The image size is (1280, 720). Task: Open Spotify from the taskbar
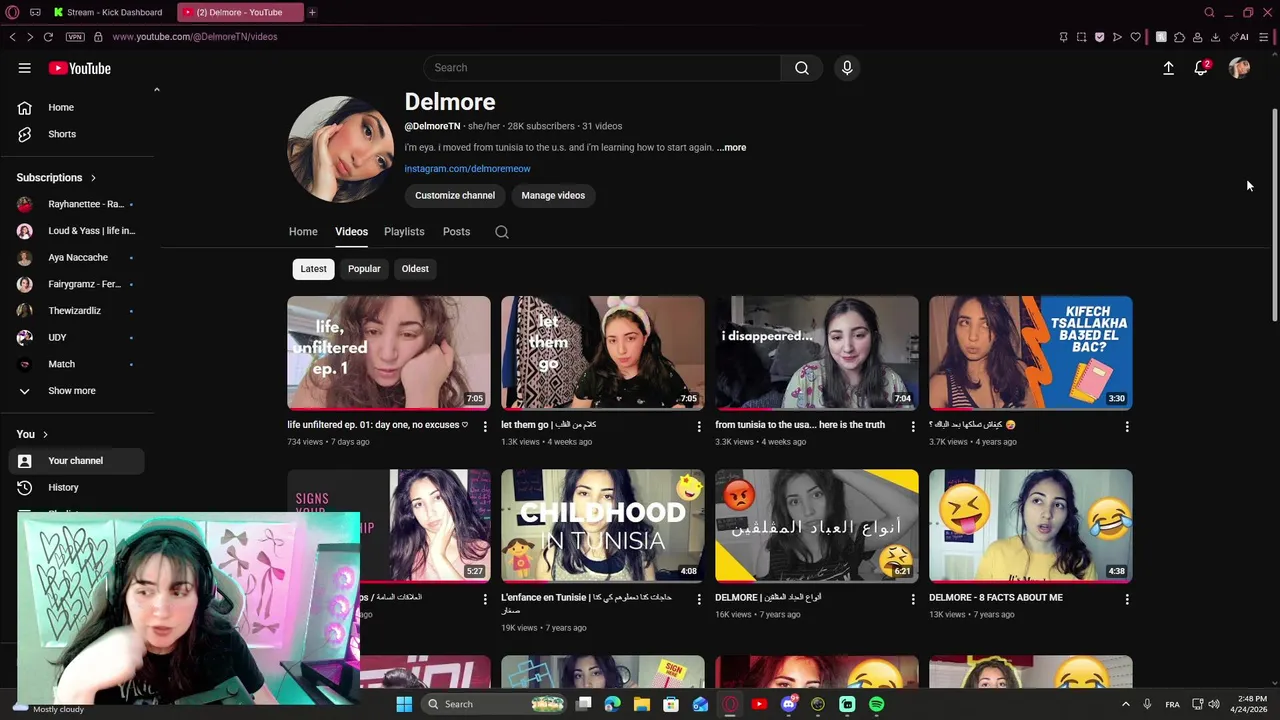pos(876,704)
